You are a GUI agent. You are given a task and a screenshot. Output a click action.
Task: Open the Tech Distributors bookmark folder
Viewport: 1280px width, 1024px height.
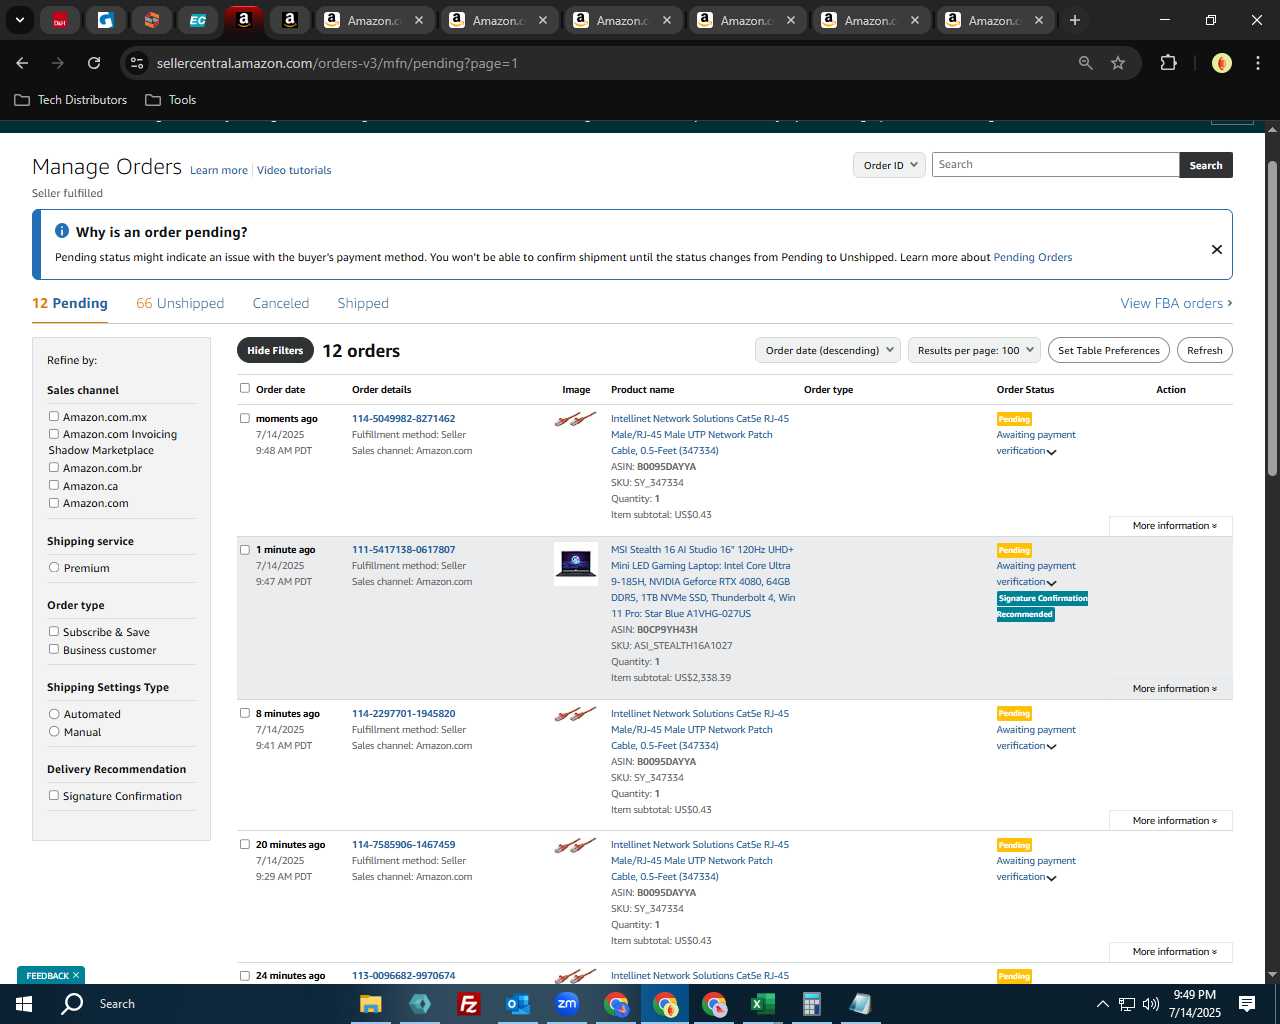point(70,100)
